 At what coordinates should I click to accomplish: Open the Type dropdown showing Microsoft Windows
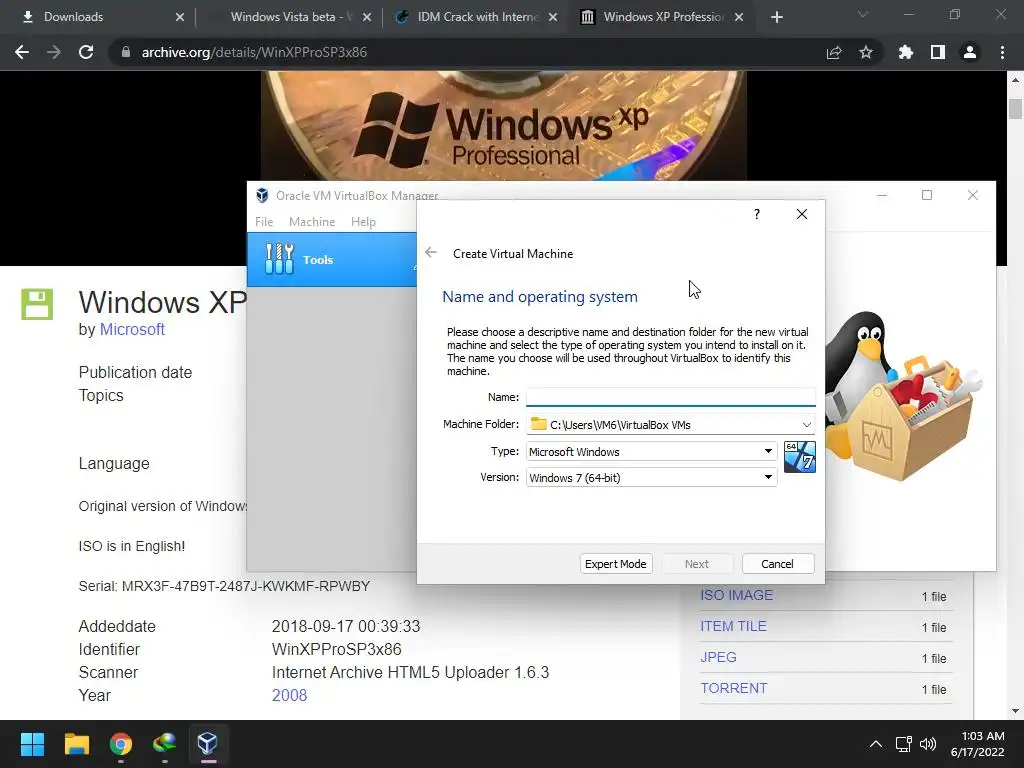pyautogui.click(x=652, y=451)
